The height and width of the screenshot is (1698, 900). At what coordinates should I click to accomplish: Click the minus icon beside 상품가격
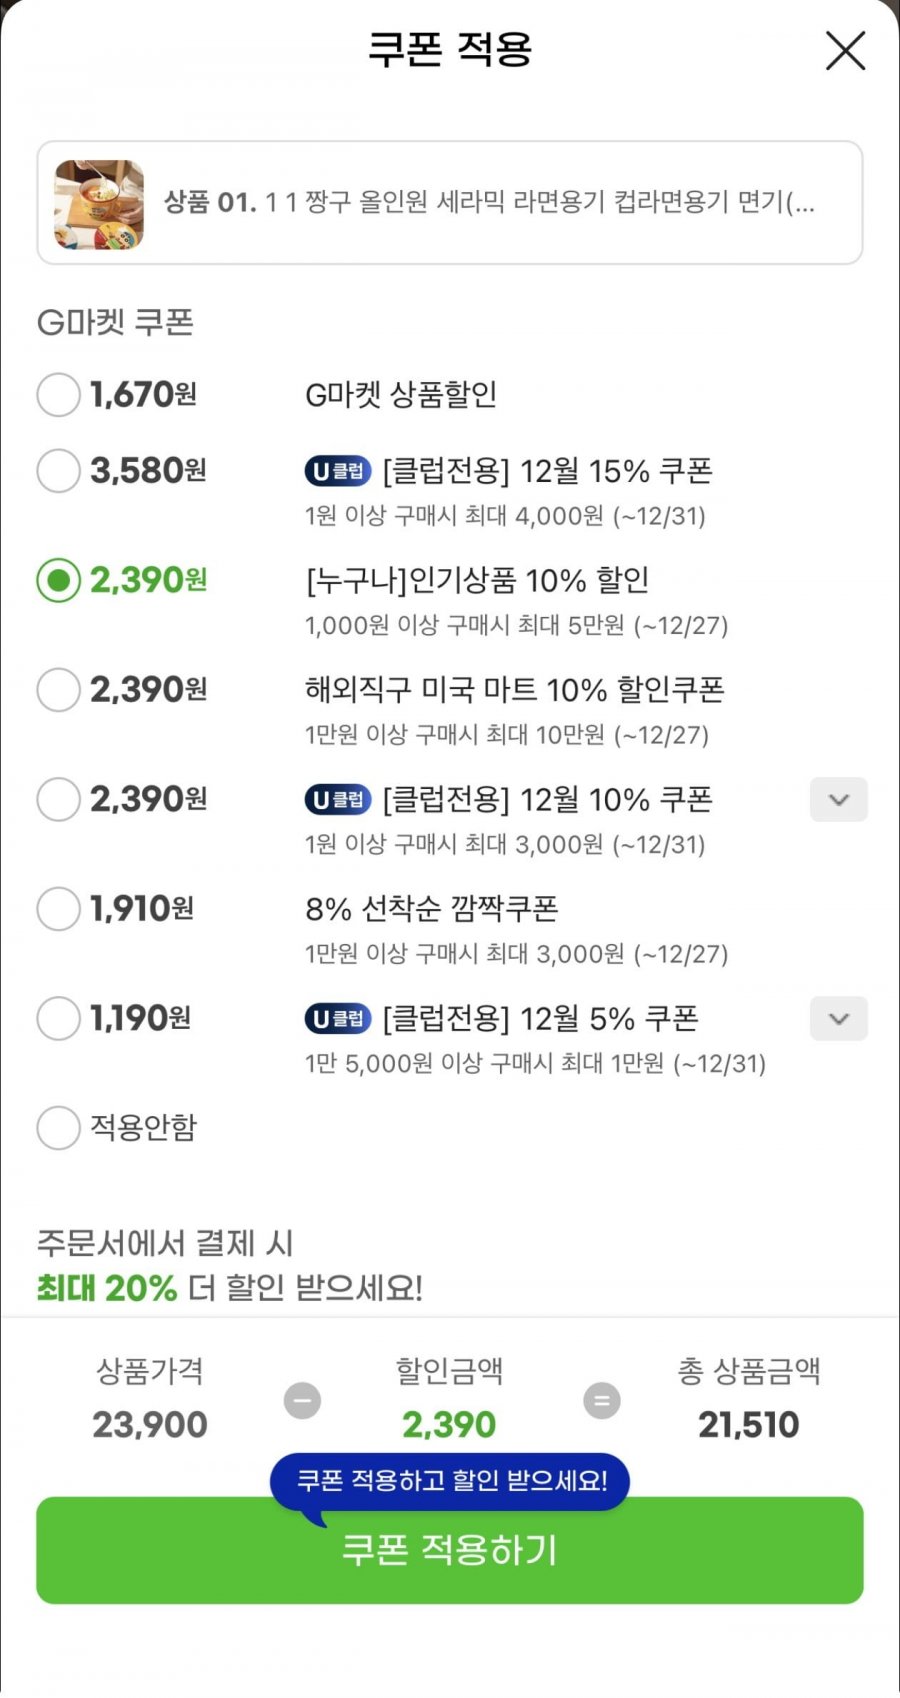coord(302,1400)
